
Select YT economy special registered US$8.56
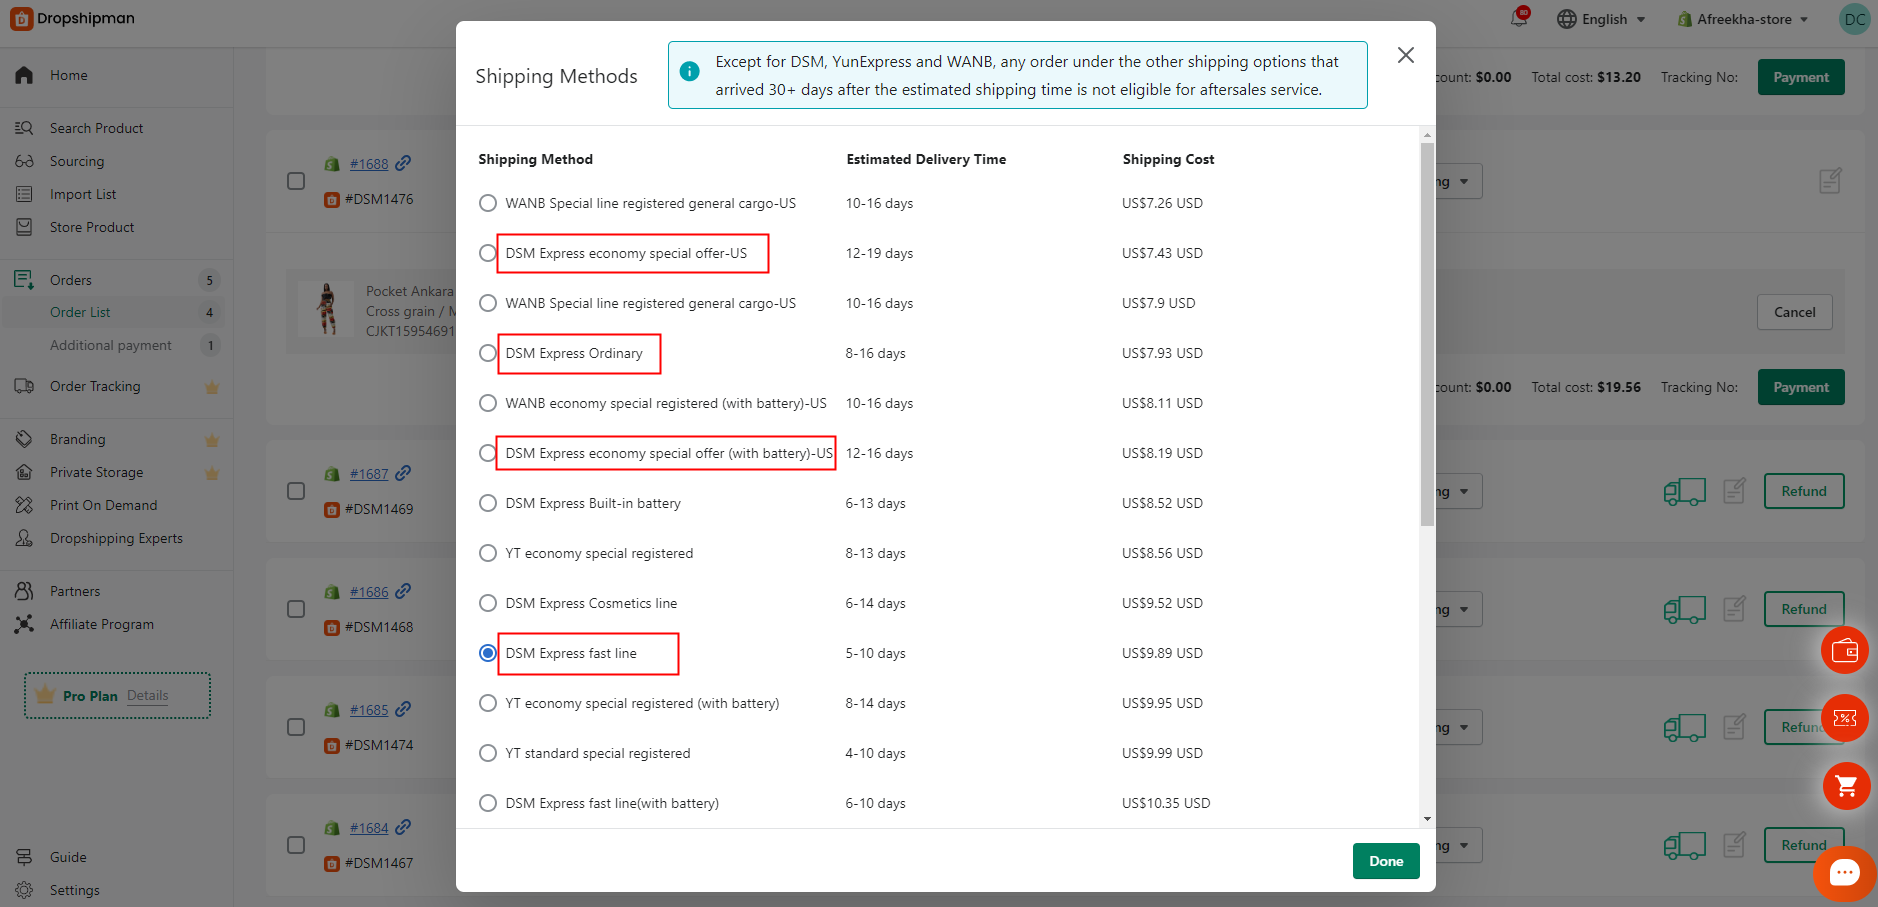coord(488,553)
